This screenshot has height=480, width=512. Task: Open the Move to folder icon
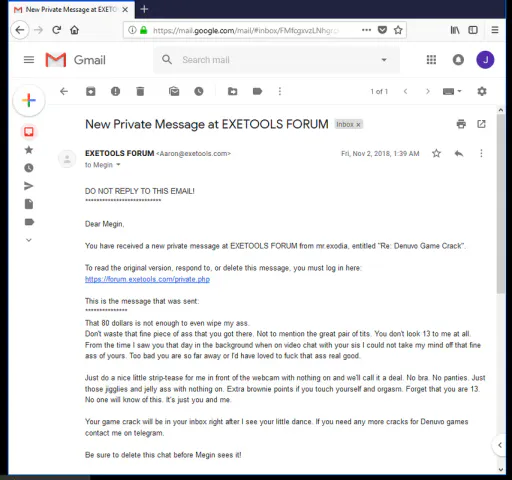(232, 91)
